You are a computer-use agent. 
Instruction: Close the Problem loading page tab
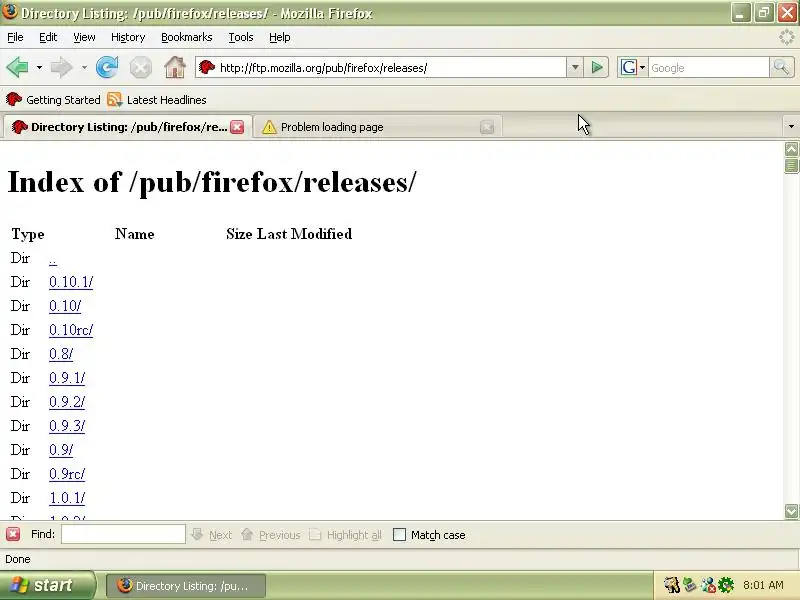pos(487,127)
